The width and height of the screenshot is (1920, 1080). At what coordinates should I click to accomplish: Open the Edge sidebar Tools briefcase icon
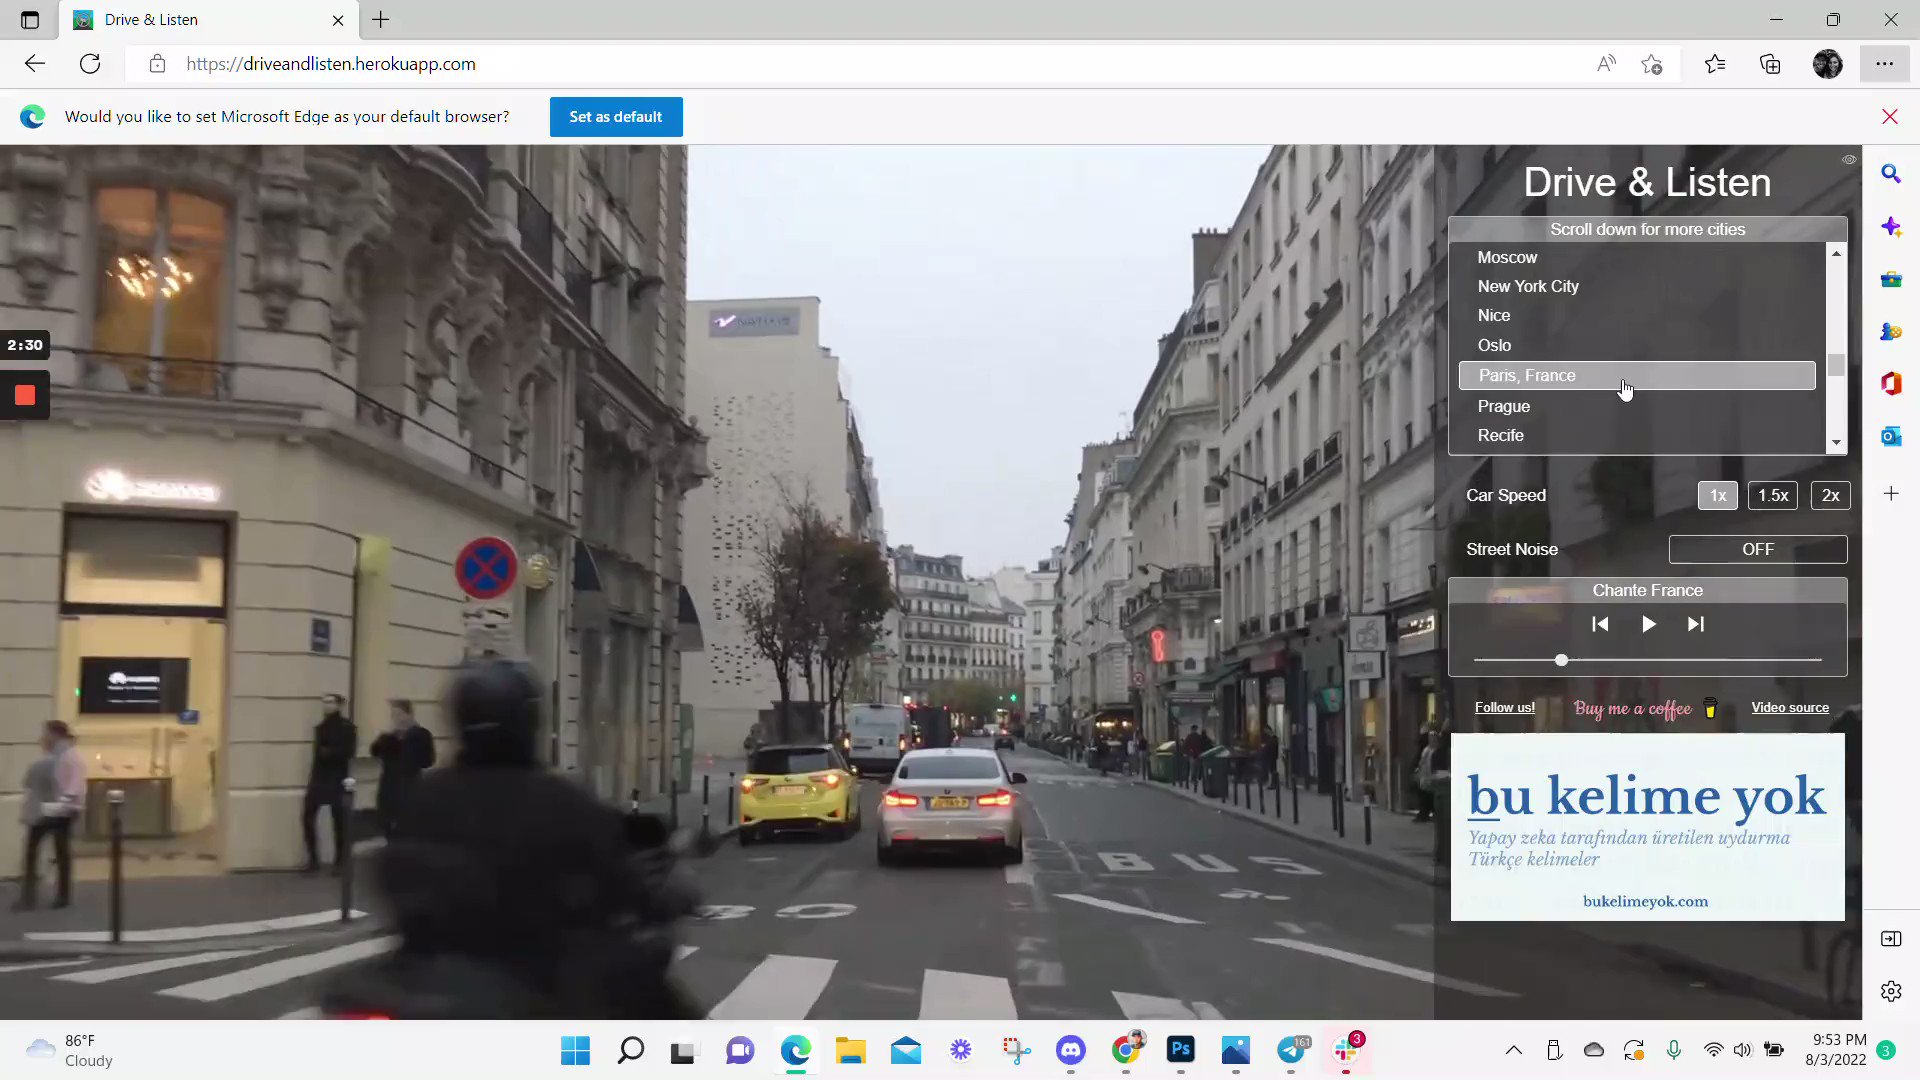(x=1890, y=280)
